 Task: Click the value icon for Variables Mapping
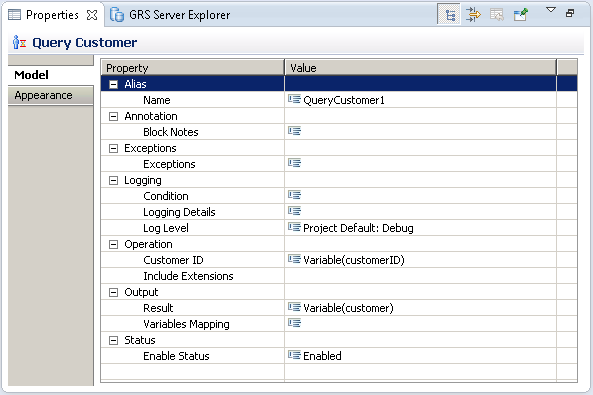[294, 323]
